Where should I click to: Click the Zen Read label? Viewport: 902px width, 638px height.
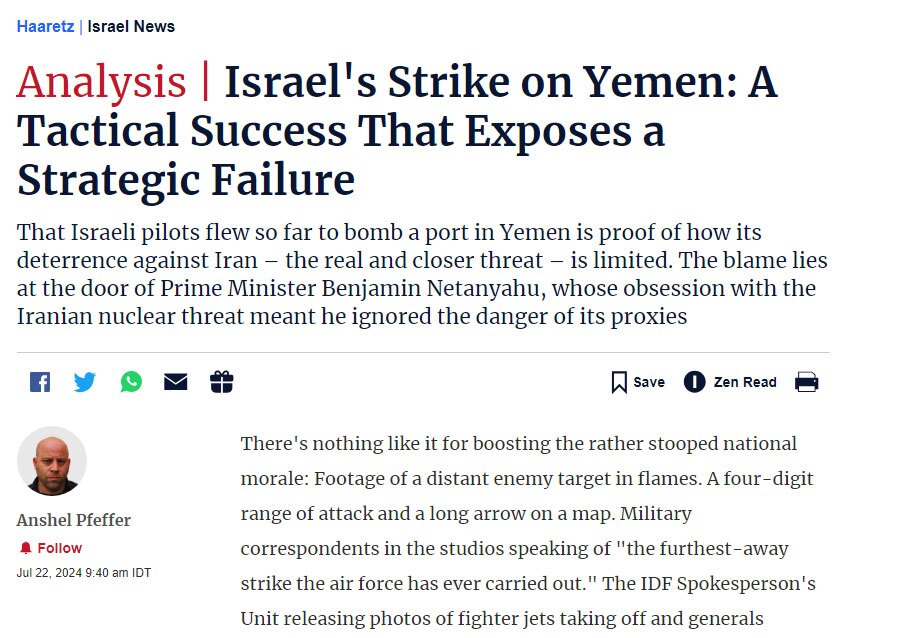(x=745, y=382)
